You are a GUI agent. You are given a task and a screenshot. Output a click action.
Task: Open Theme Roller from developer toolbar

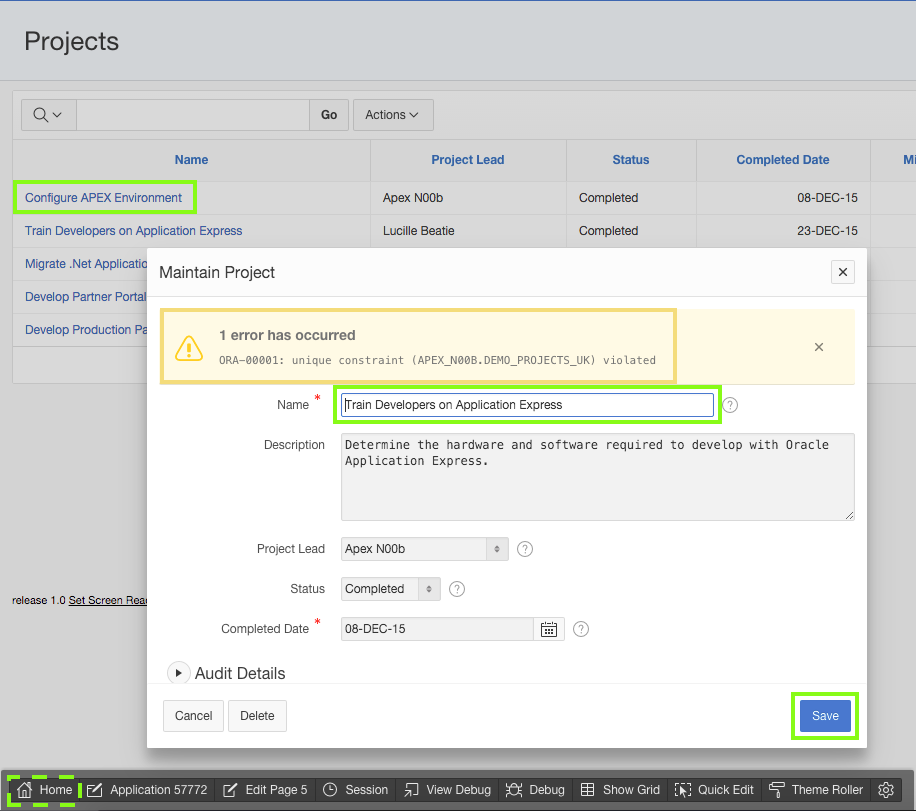815,790
